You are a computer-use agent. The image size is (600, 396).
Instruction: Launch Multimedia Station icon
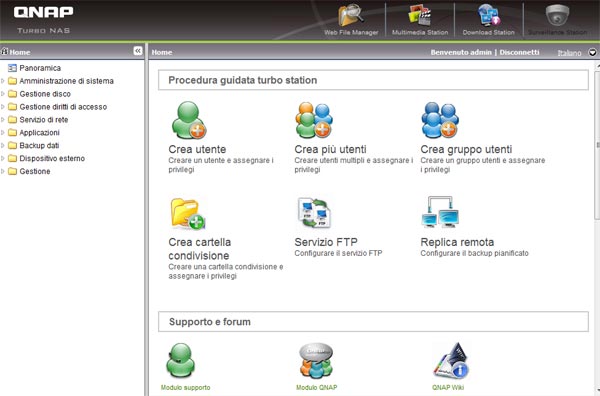click(x=420, y=15)
